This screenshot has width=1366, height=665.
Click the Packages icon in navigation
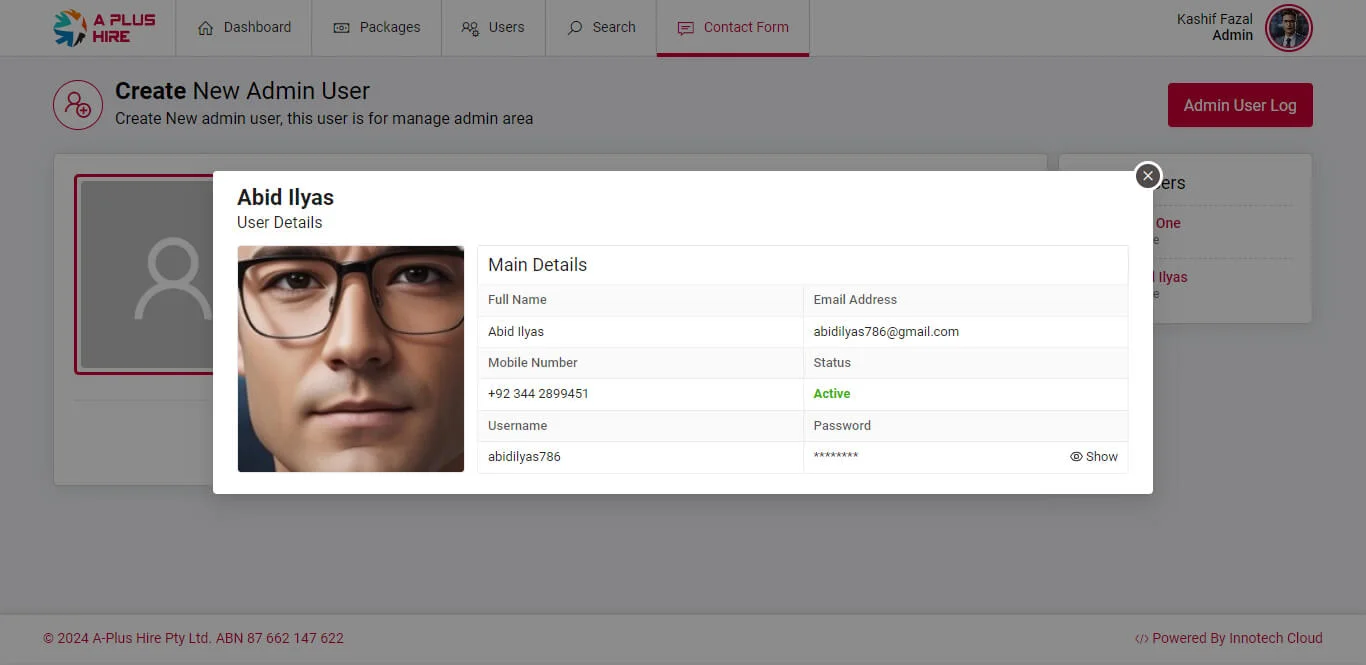point(341,28)
